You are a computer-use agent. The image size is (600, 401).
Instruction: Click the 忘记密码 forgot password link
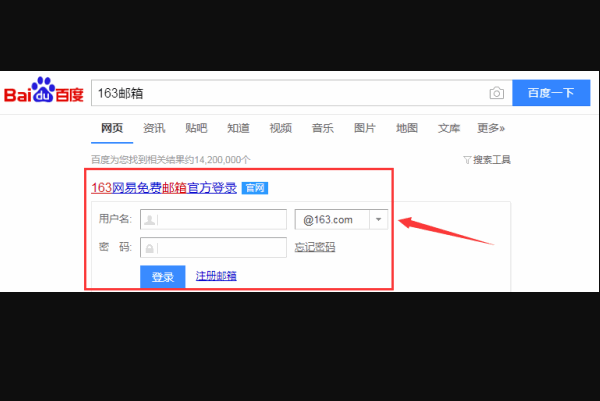[x=315, y=248]
